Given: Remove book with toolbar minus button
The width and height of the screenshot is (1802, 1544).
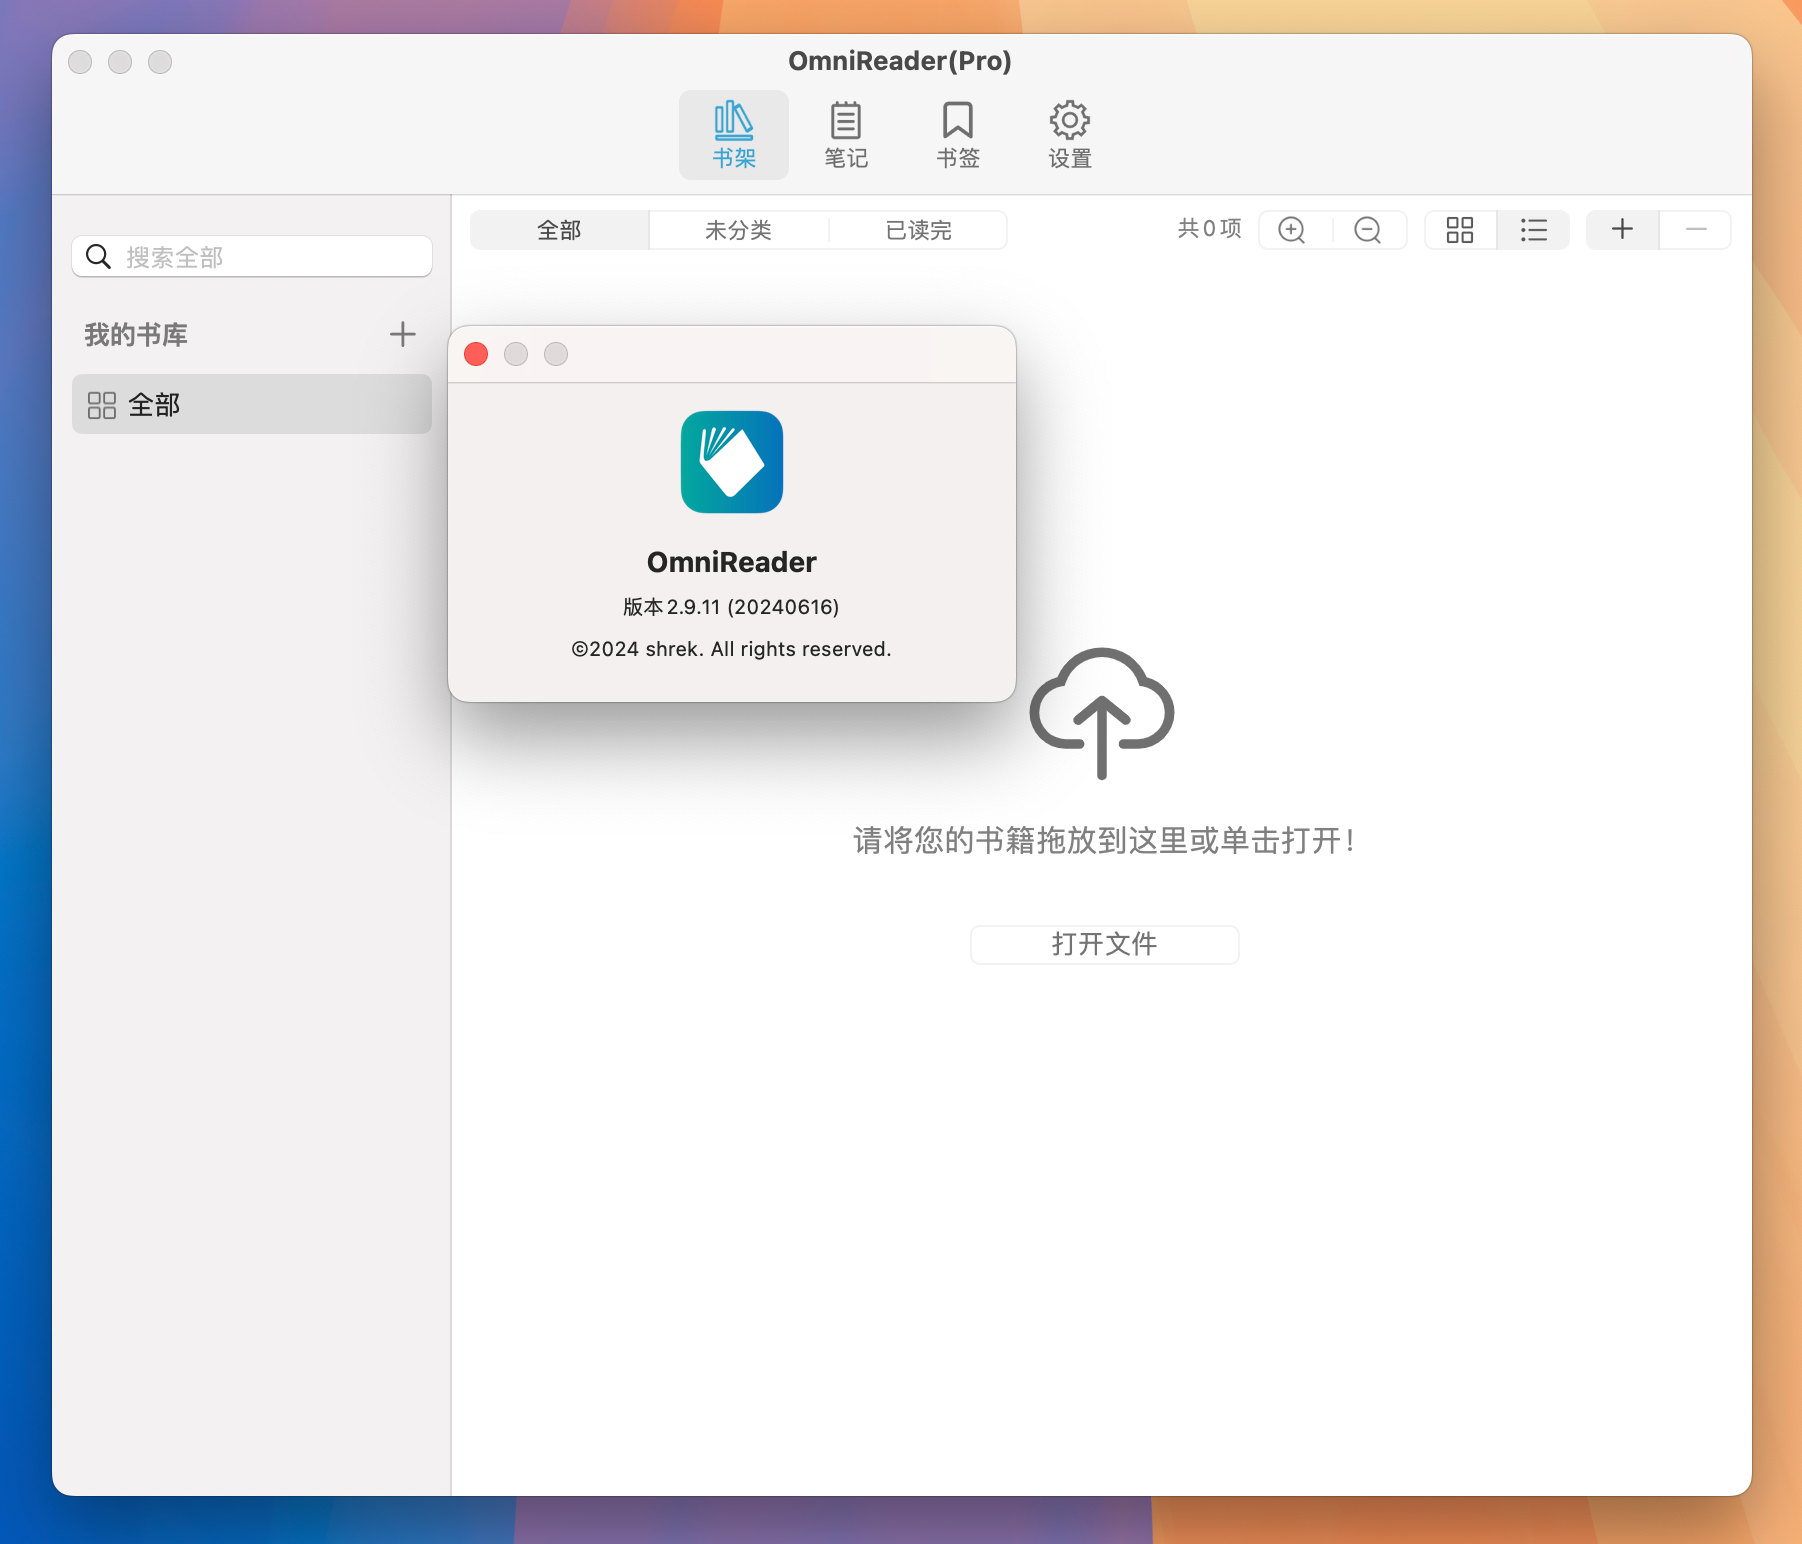Looking at the screenshot, I should click(1696, 230).
